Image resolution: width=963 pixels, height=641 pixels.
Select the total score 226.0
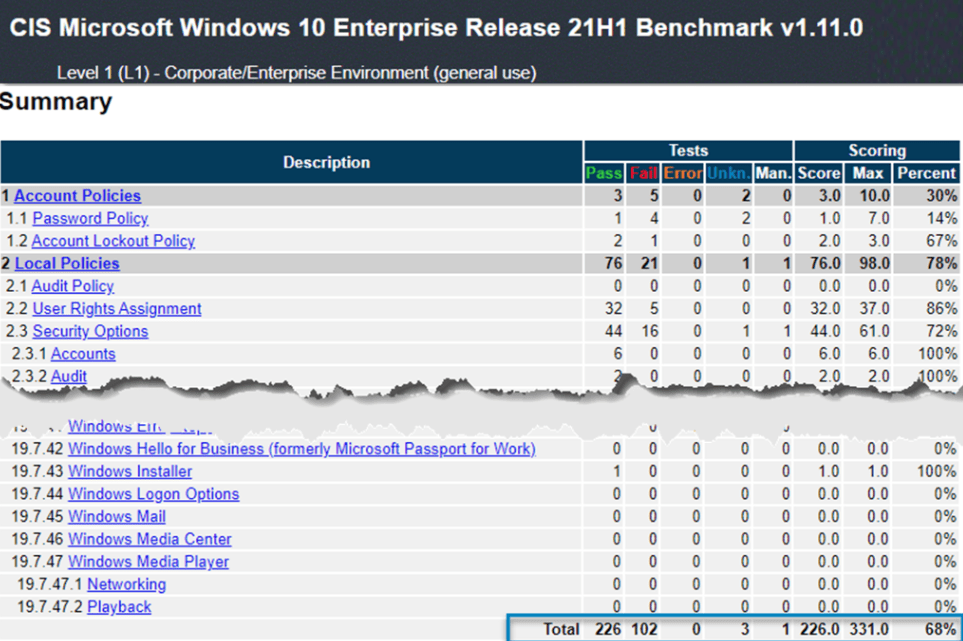tap(819, 629)
